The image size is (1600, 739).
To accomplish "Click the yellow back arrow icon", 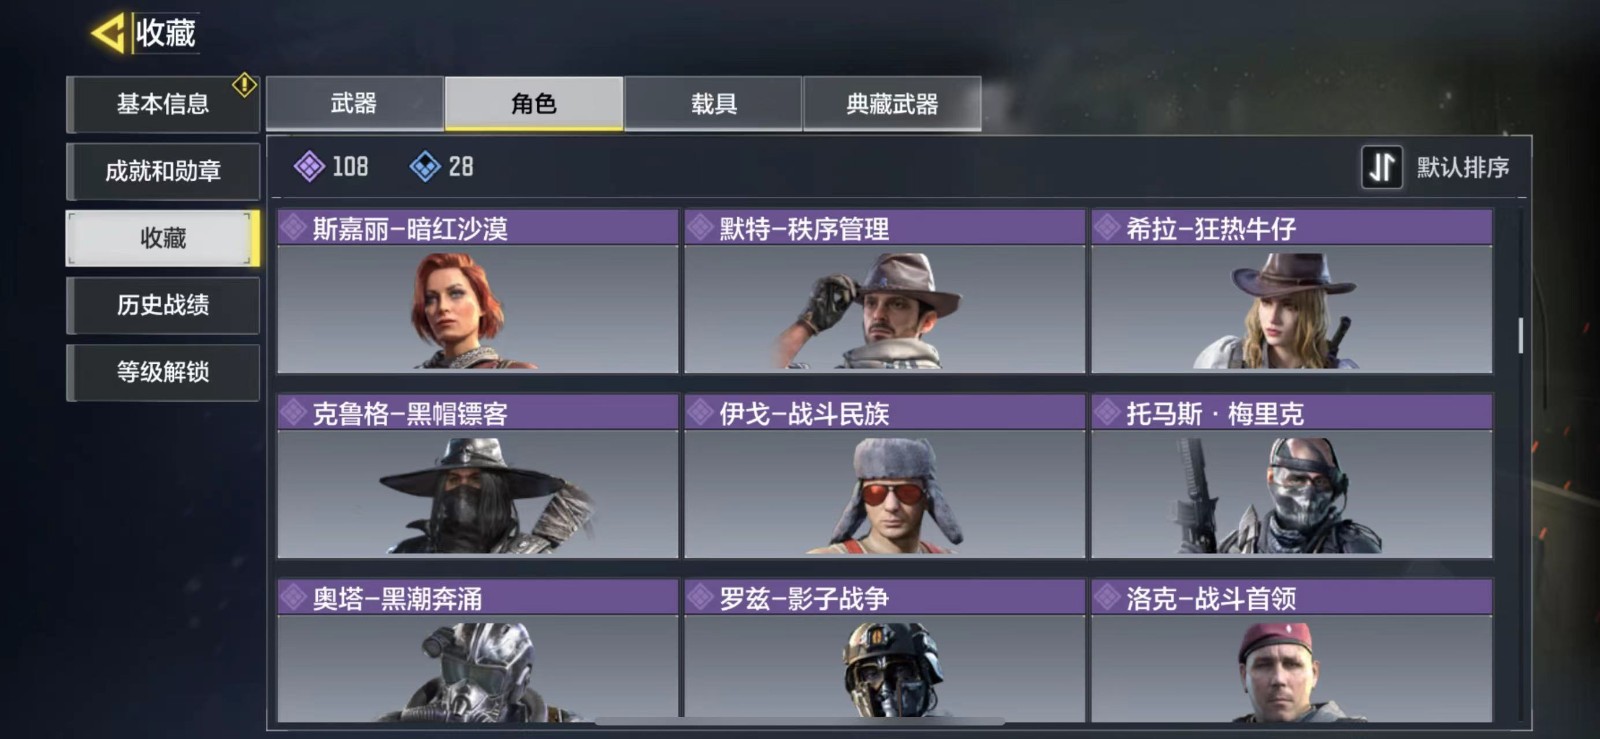I will pyautogui.click(x=109, y=33).
